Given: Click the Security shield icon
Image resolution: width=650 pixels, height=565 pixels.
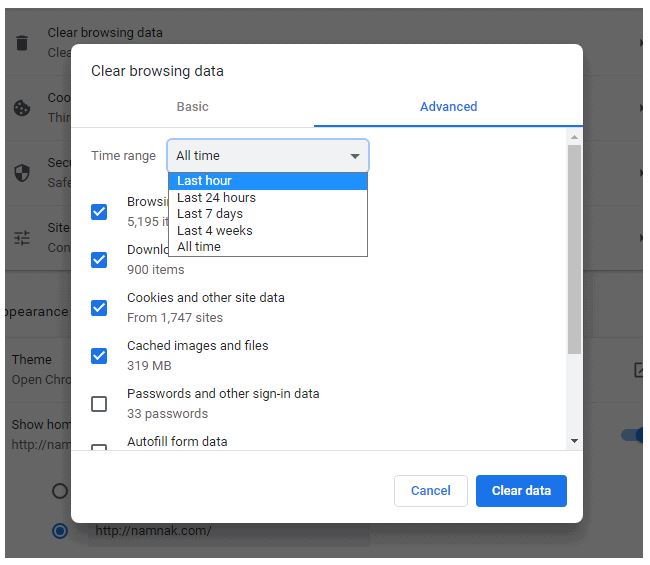Looking at the screenshot, I should (22, 173).
